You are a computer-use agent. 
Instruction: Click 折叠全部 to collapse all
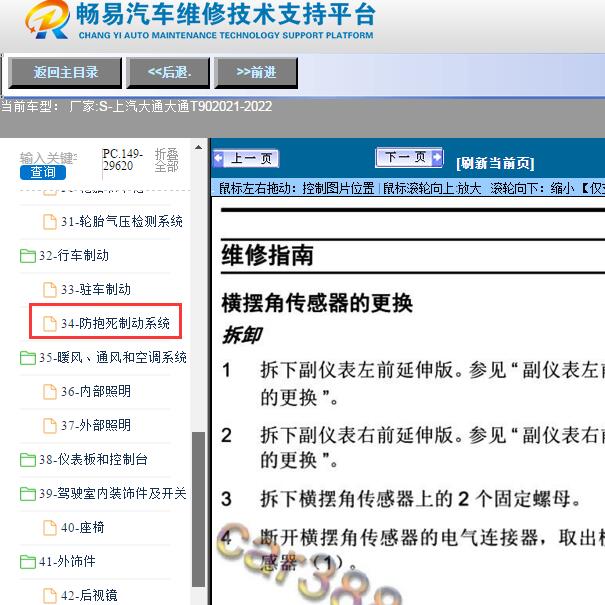[166, 160]
